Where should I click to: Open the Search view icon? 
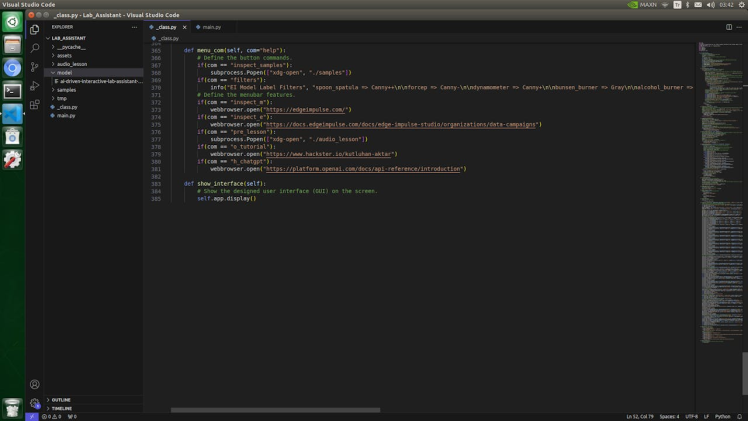34,48
